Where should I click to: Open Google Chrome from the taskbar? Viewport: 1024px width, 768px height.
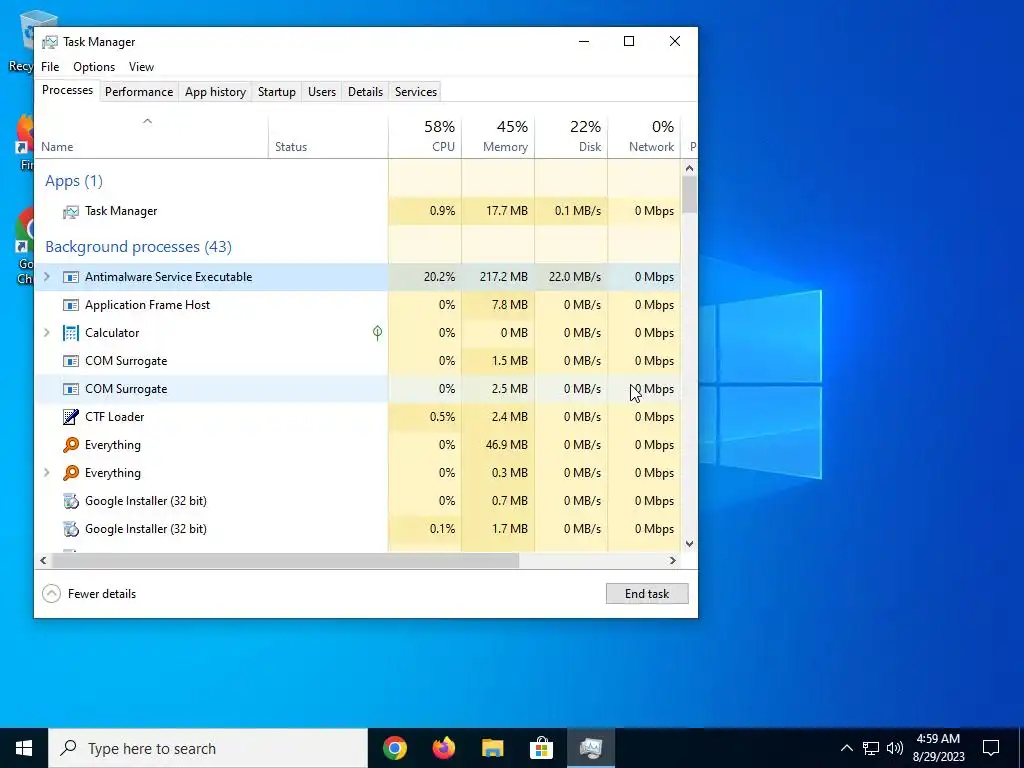coord(395,748)
